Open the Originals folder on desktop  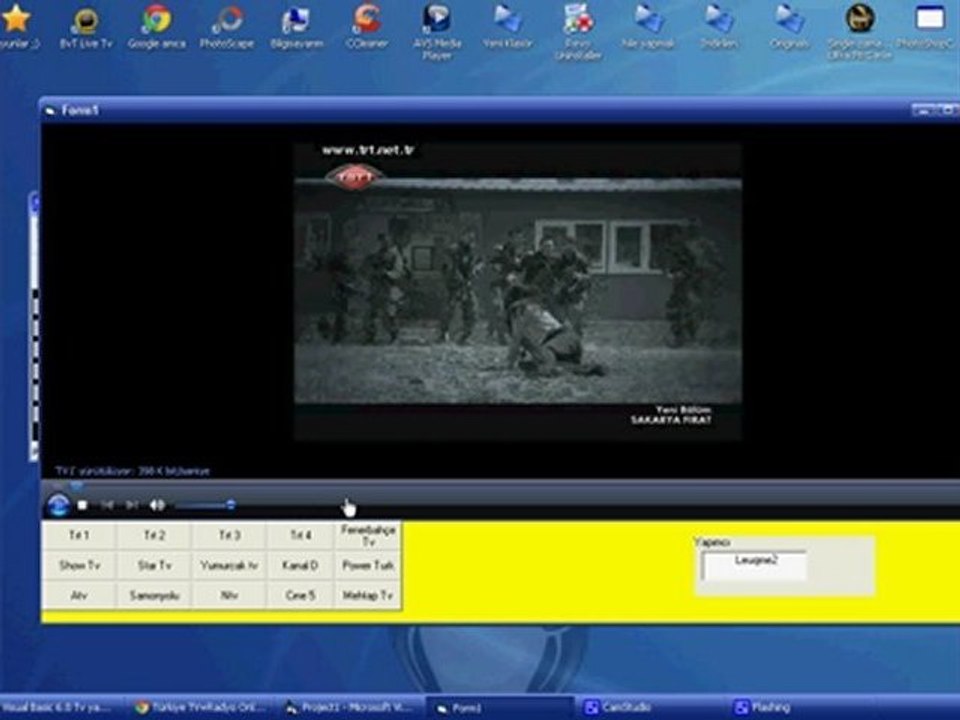point(789,27)
